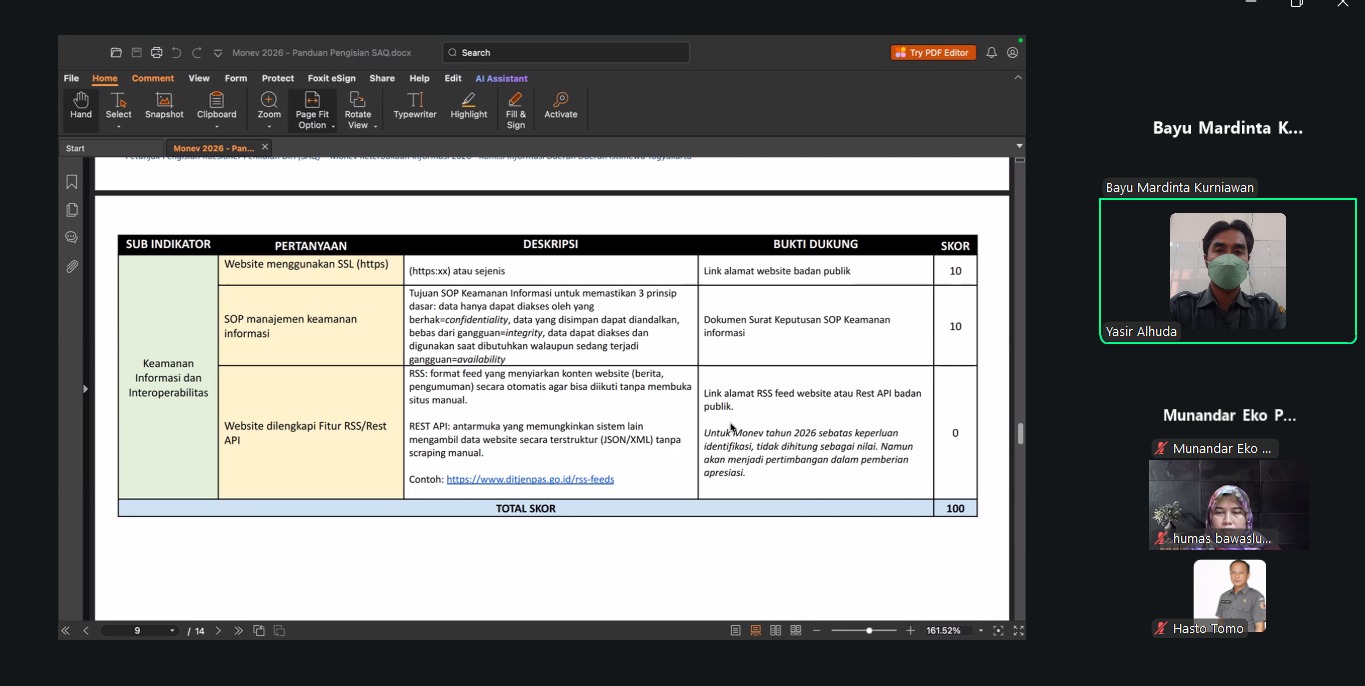Viewport: 1365px width, 686px height.
Task: Open Page Fit Option tool
Action: (x=312, y=110)
